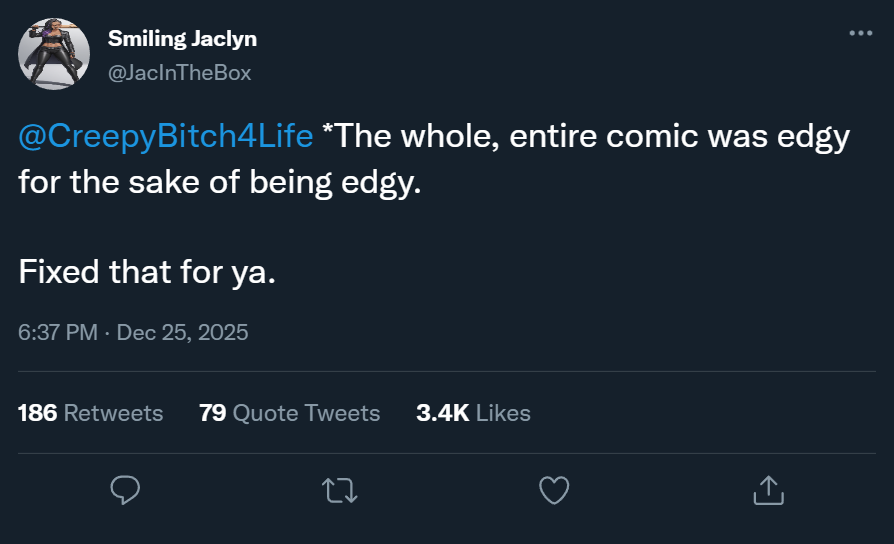Reply to Smiling Jaclyn's tweet
Viewport: 894px width, 544px height.
coord(124,489)
